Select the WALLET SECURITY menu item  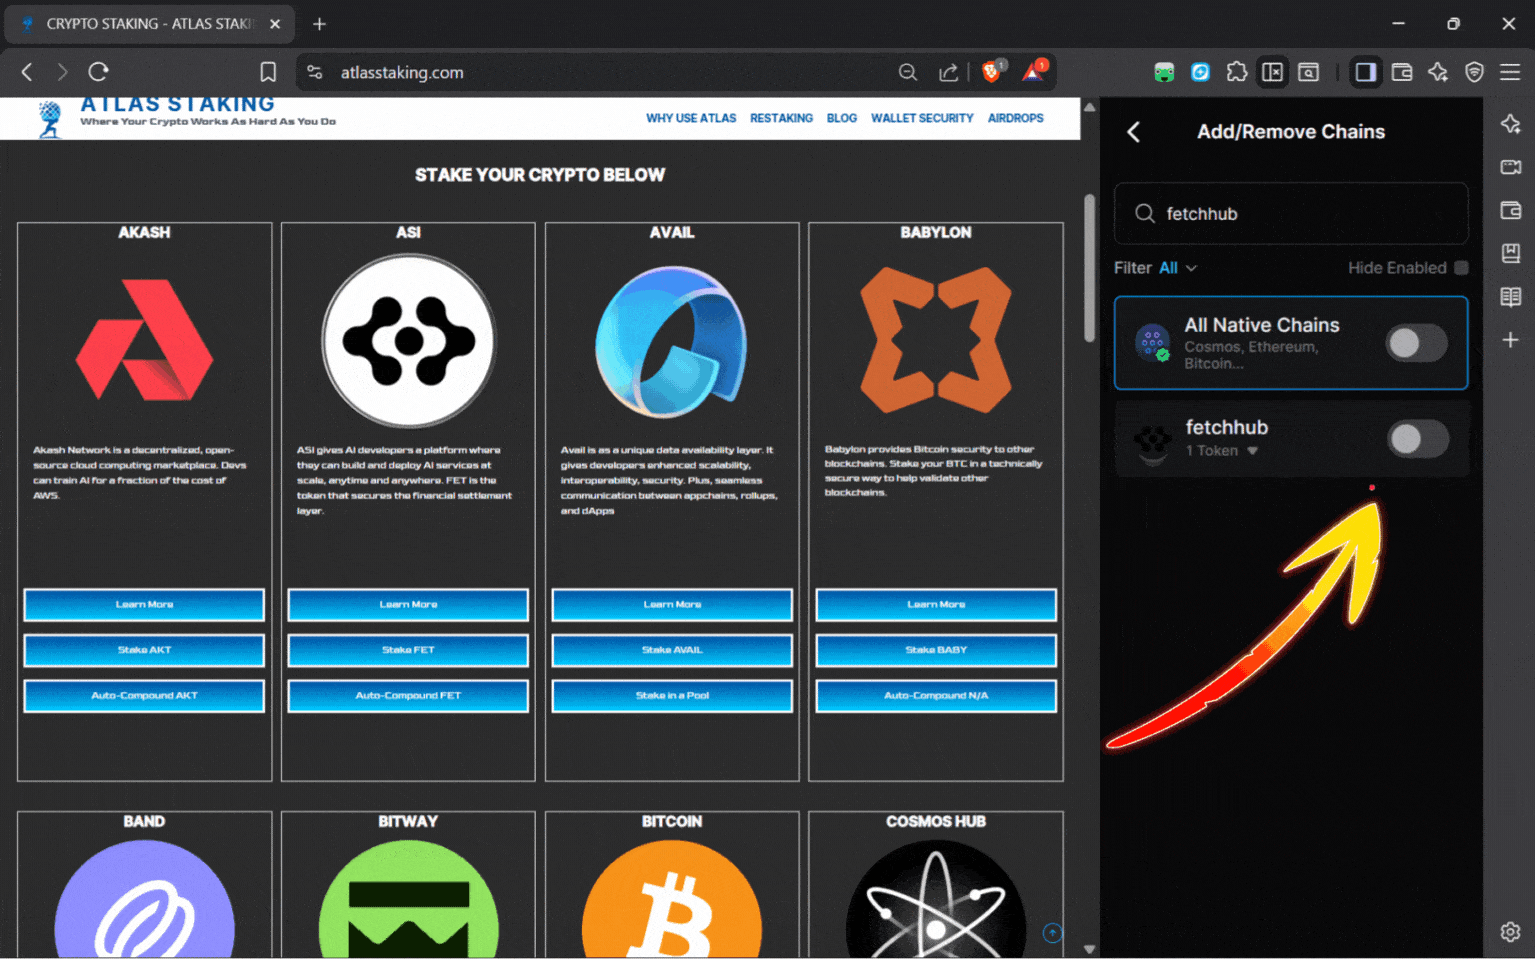[x=921, y=118]
